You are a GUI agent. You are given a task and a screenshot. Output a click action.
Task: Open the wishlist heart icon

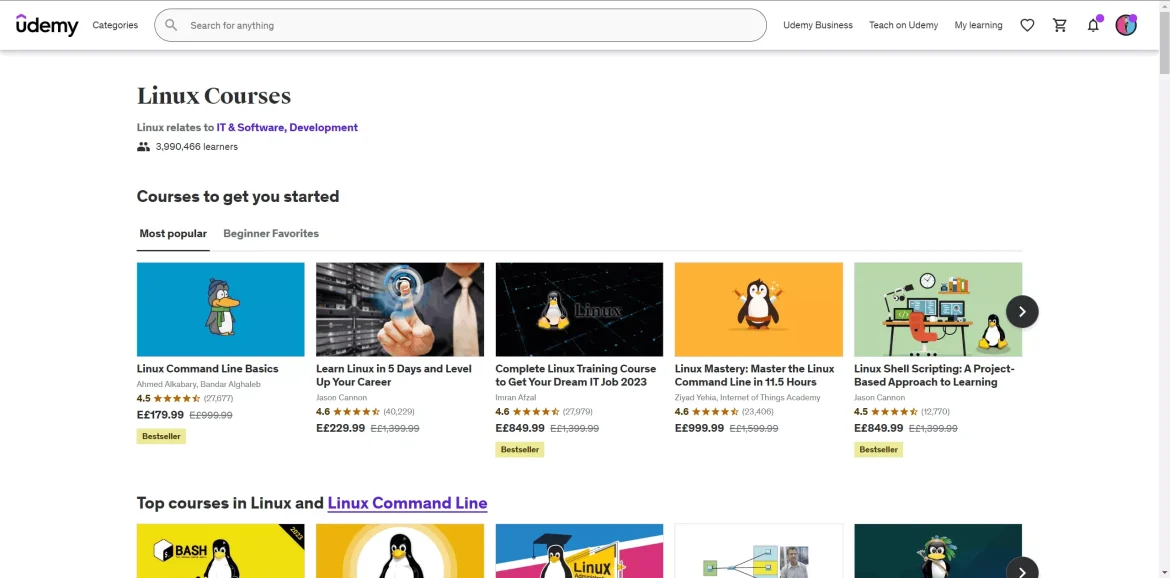pos(1027,25)
